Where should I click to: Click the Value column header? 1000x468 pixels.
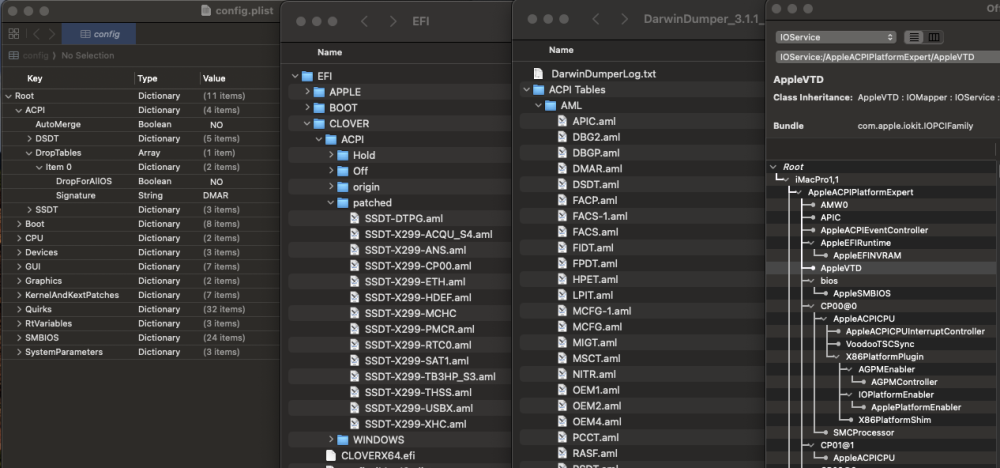(x=214, y=78)
